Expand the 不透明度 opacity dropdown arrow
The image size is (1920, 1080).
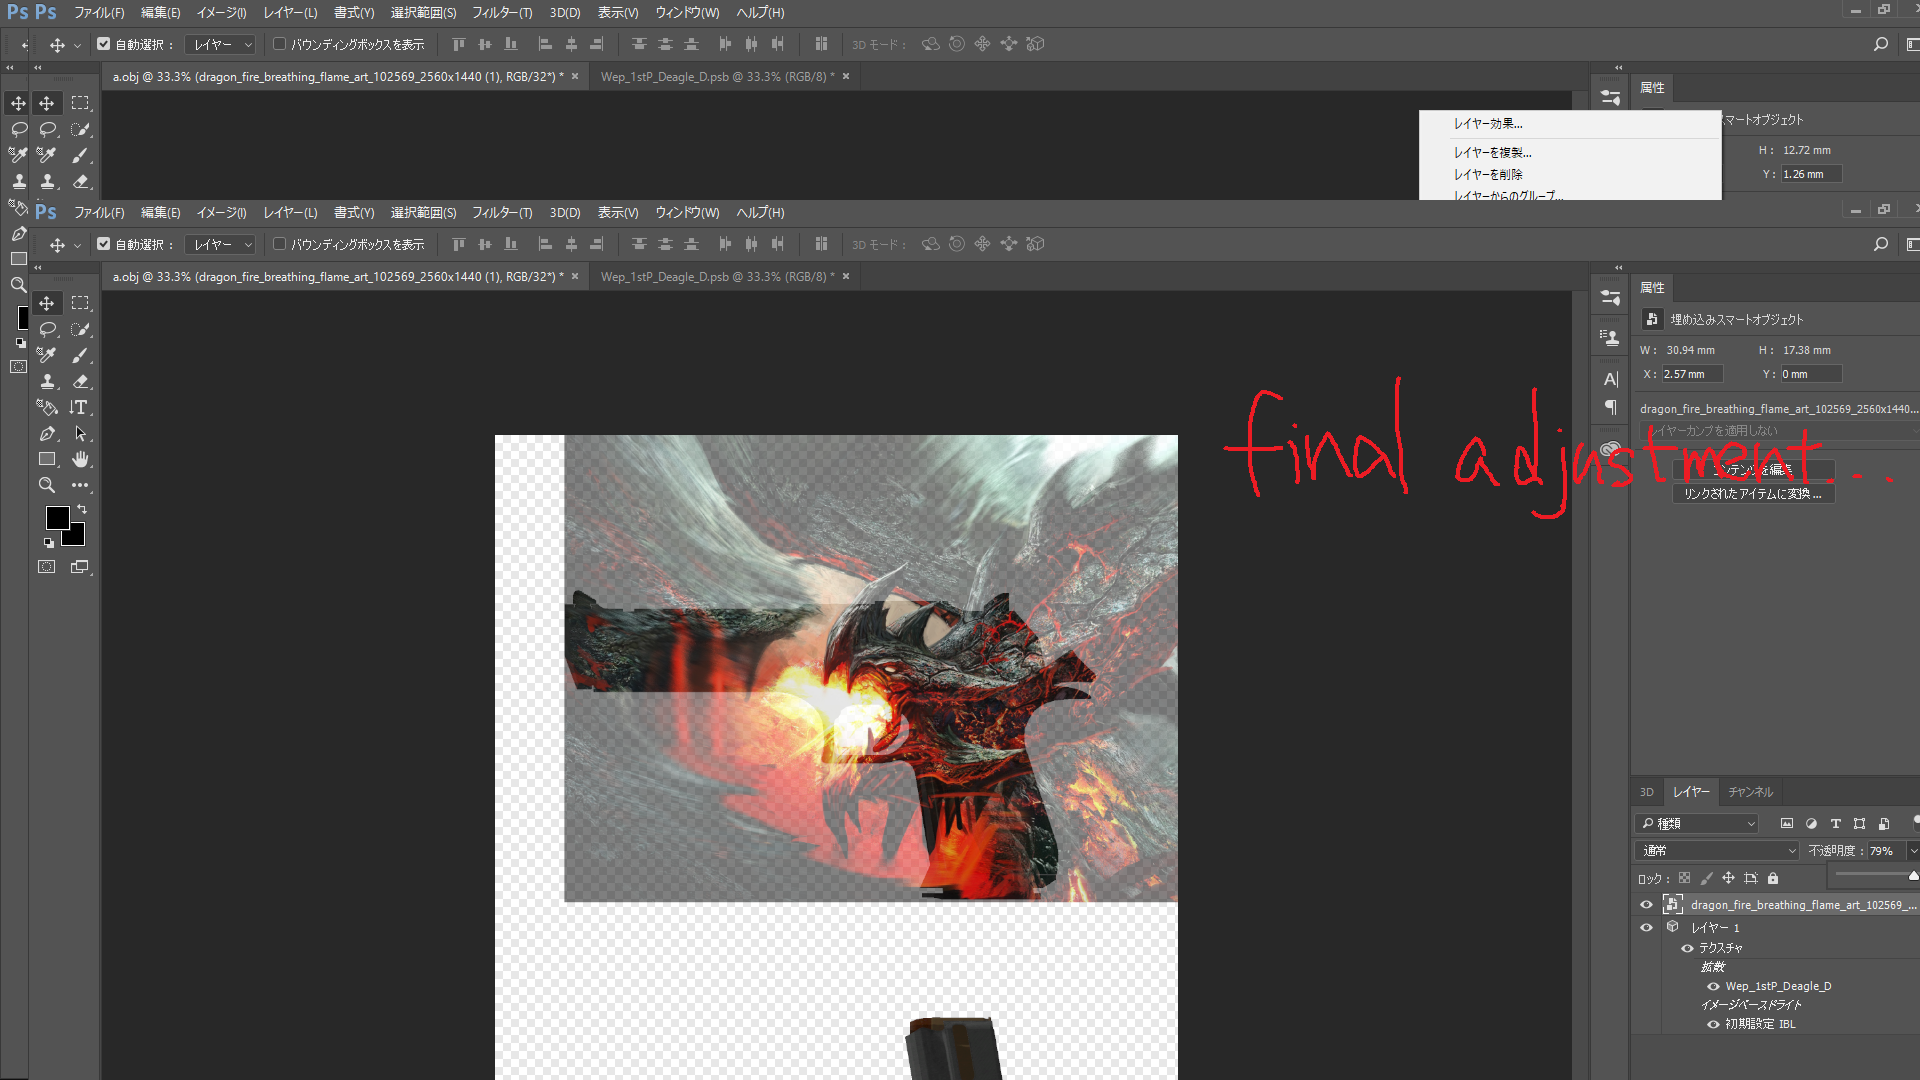pyautogui.click(x=1912, y=851)
